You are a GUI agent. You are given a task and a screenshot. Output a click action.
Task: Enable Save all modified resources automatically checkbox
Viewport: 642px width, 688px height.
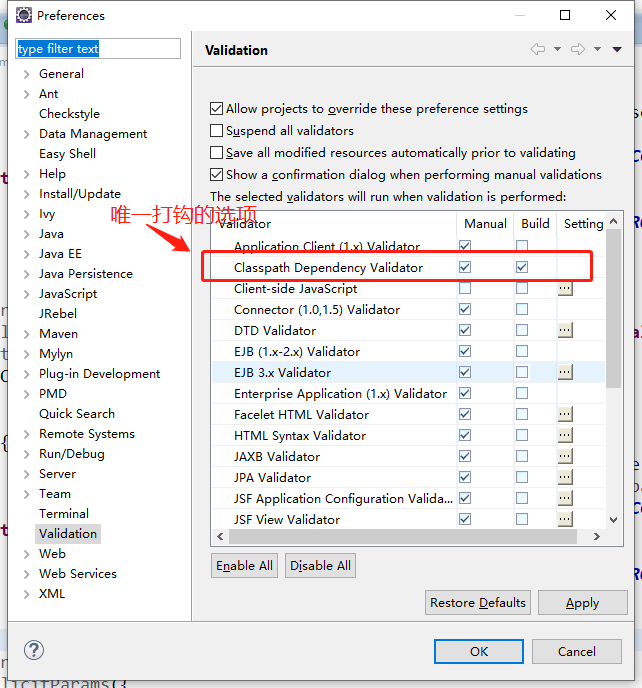point(216,152)
